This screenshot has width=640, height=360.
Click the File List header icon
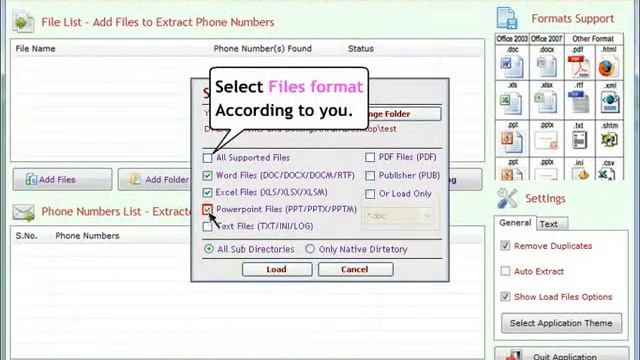coord(23,22)
